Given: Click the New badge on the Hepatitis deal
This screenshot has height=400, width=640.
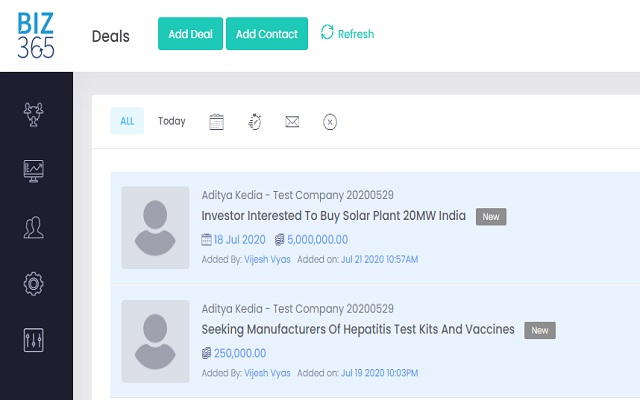Looking at the screenshot, I should pyautogui.click(x=540, y=330).
